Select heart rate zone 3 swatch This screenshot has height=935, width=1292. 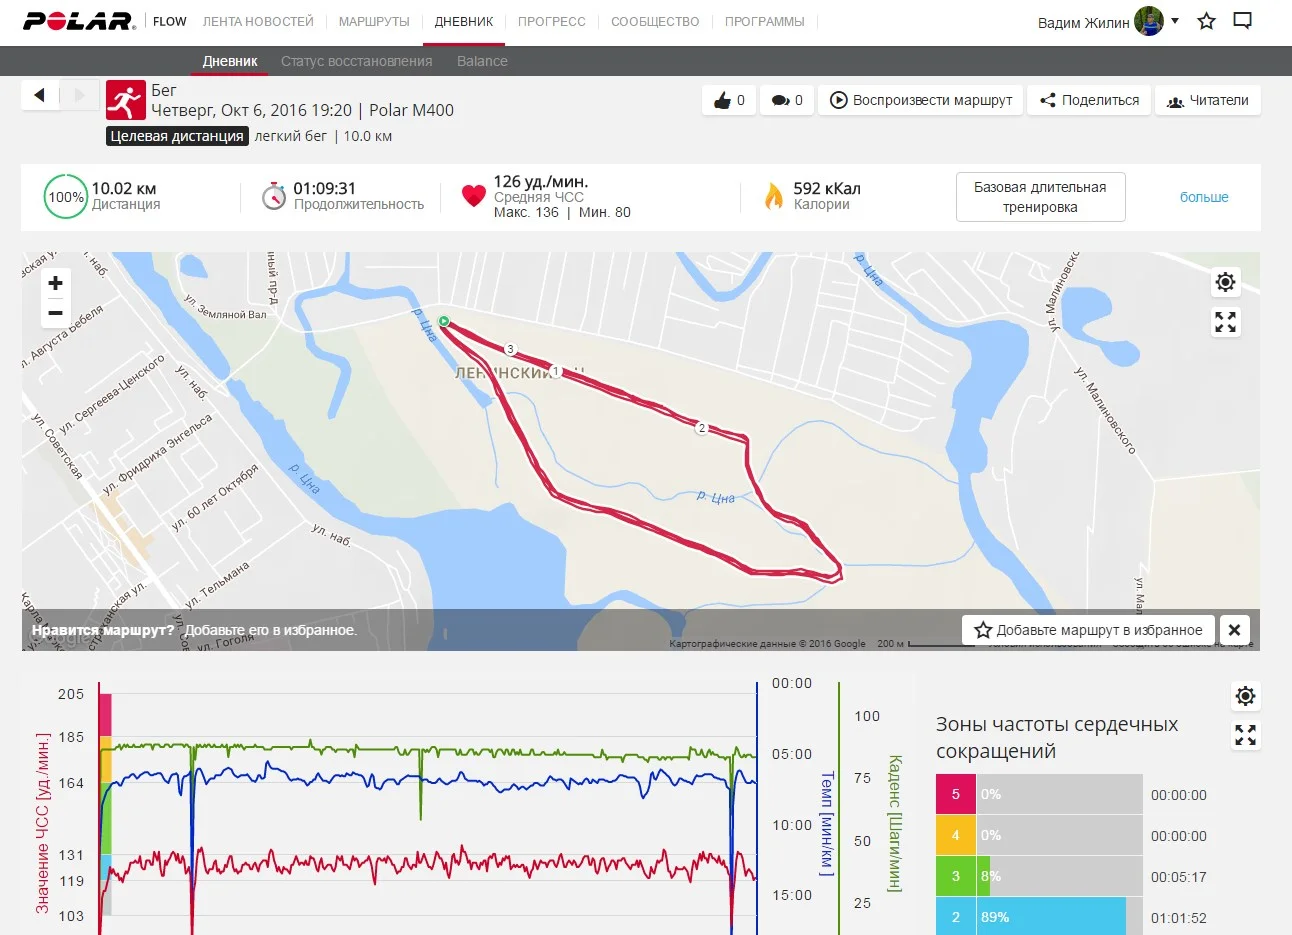pyautogui.click(x=956, y=876)
